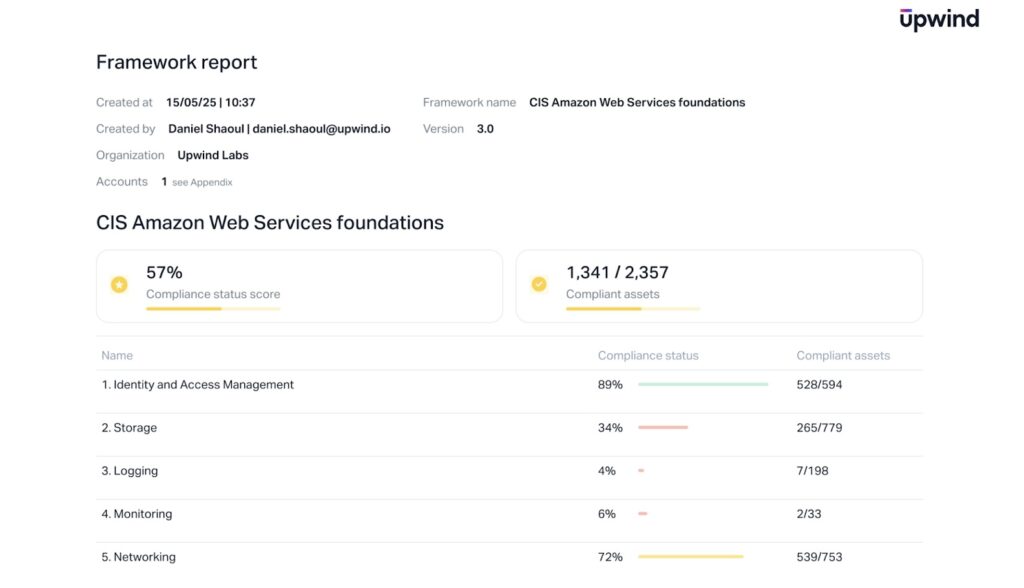The height and width of the screenshot is (588, 1024).
Task: Click the '7/198' compliant assets value
Action: [x=812, y=471]
